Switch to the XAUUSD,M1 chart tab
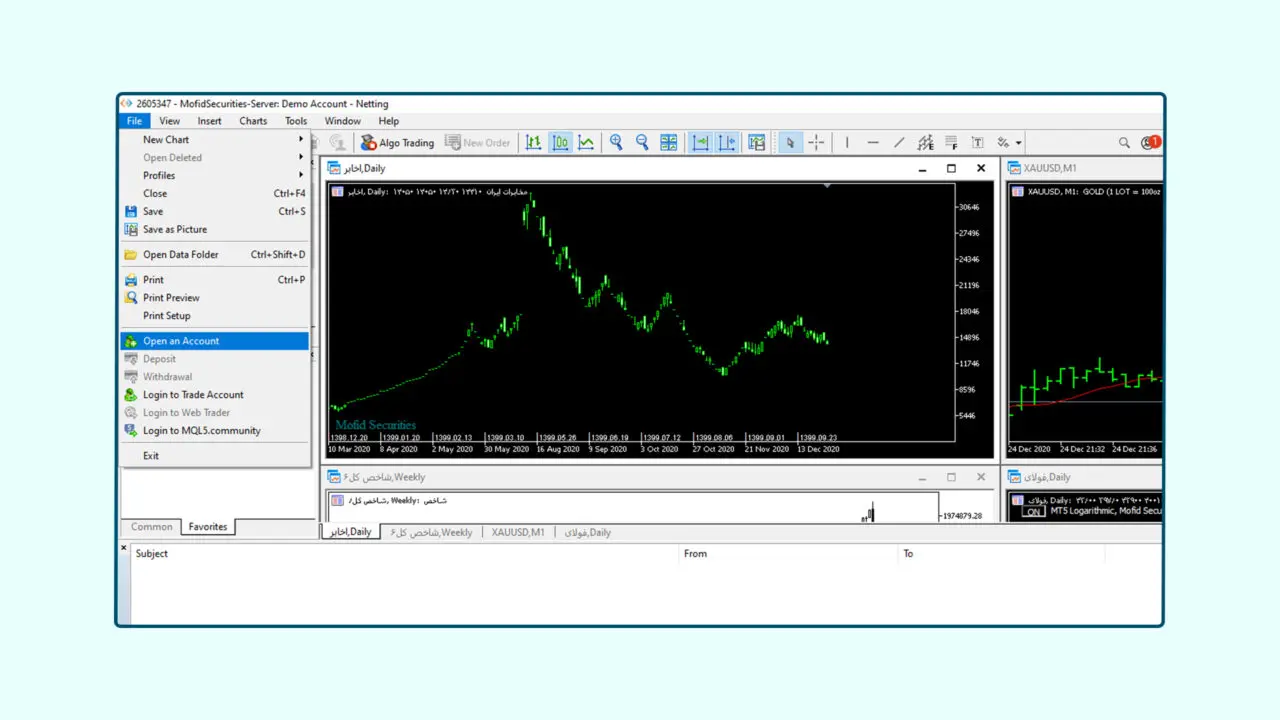 coord(518,533)
